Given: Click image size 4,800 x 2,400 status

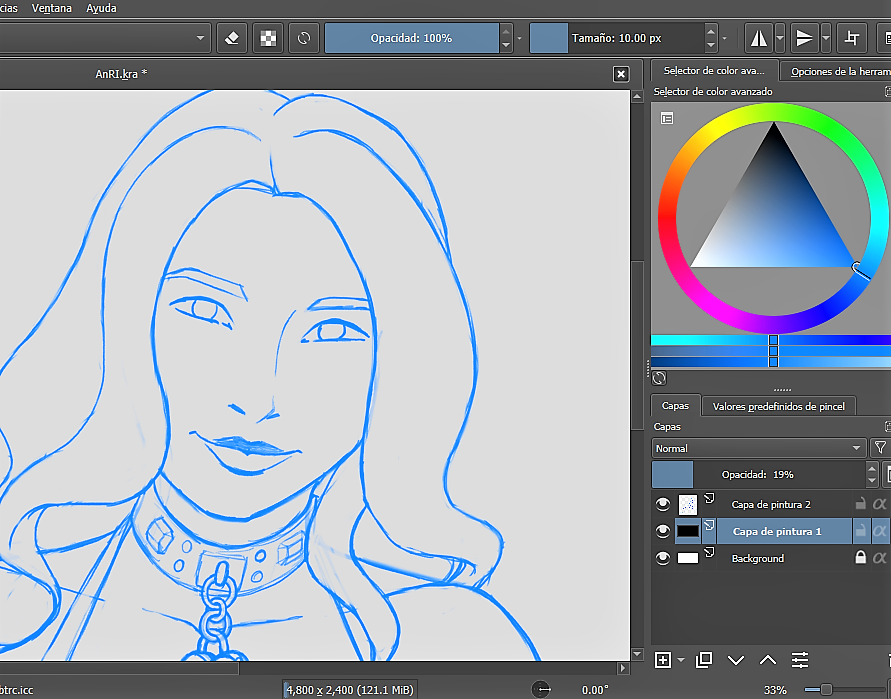Looking at the screenshot, I should coord(349,690).
